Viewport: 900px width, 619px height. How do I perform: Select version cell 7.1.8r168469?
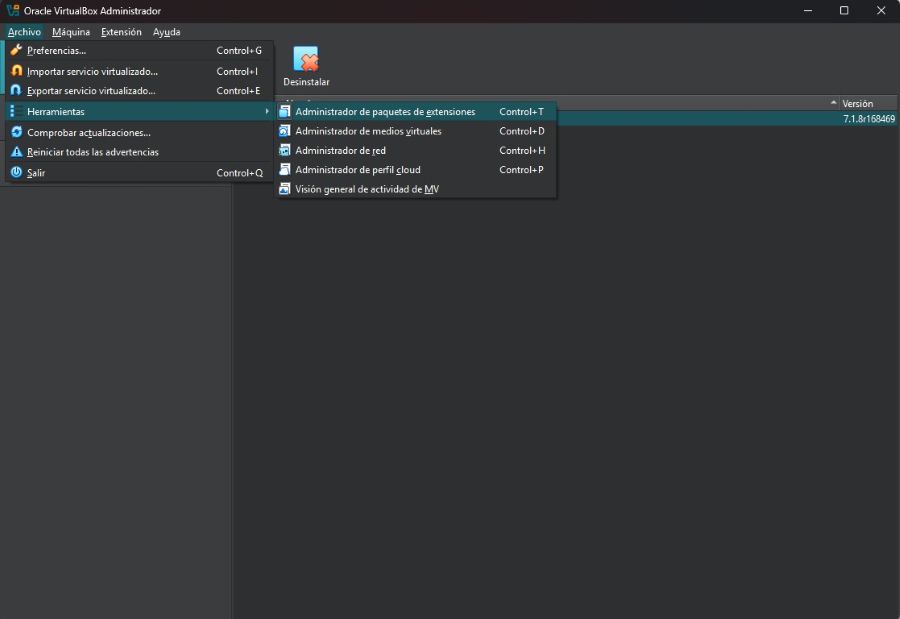(x=868, y=119)
